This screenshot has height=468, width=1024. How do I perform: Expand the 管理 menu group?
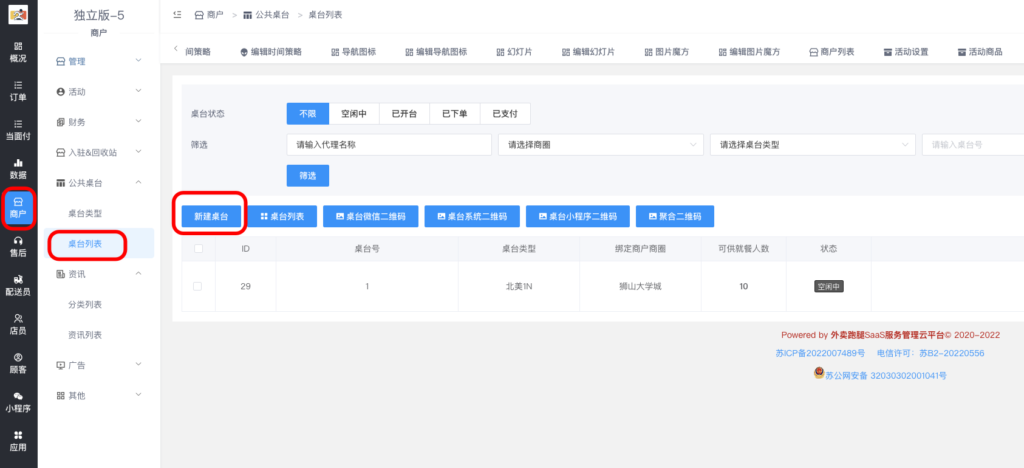click(x=99, y=61)
